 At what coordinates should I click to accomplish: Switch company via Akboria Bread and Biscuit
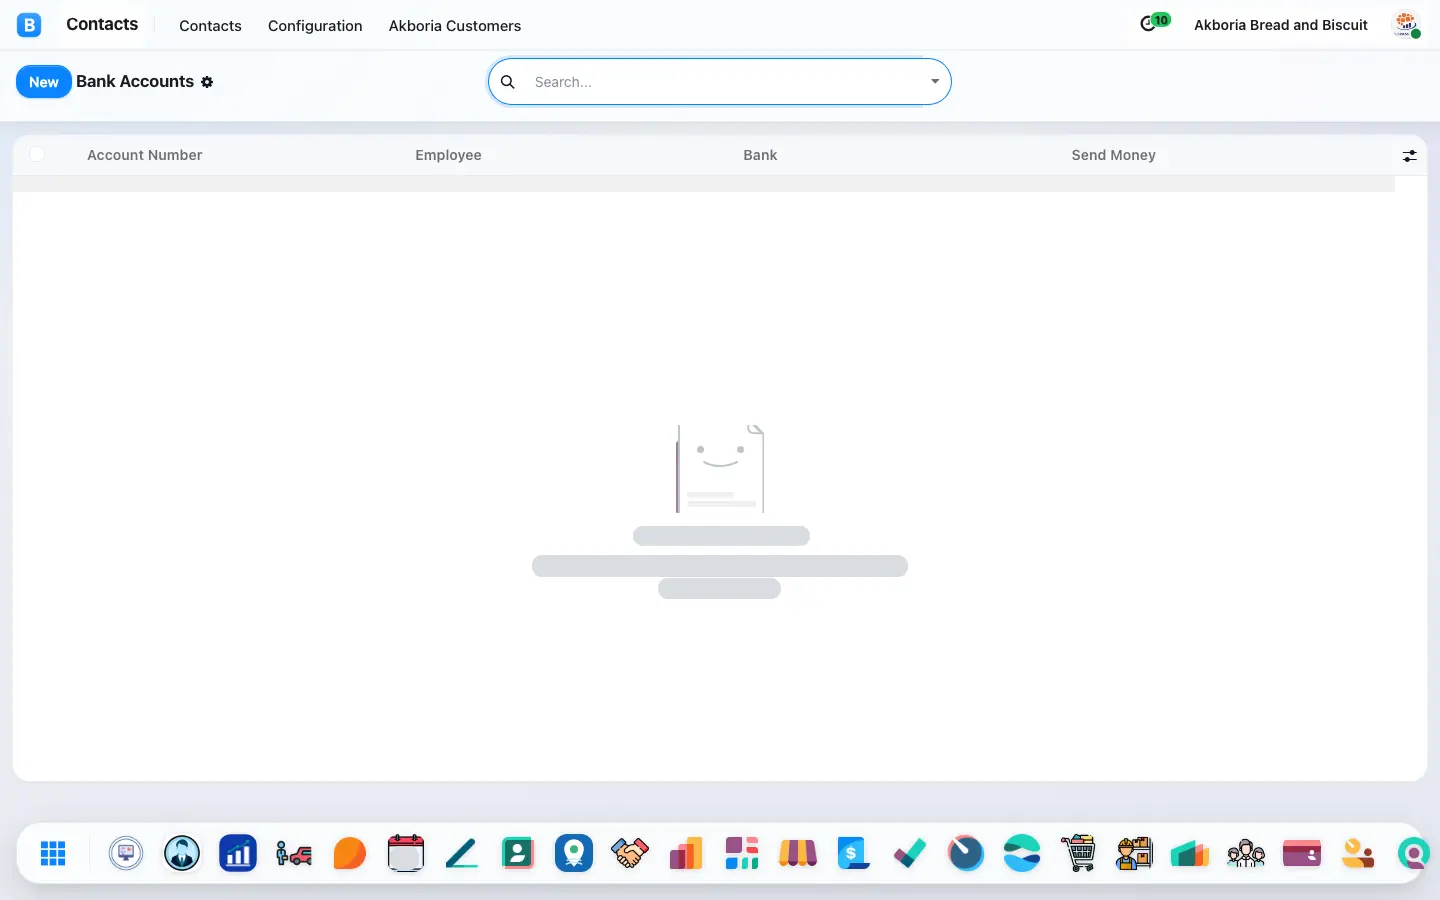coord(1281,25)
